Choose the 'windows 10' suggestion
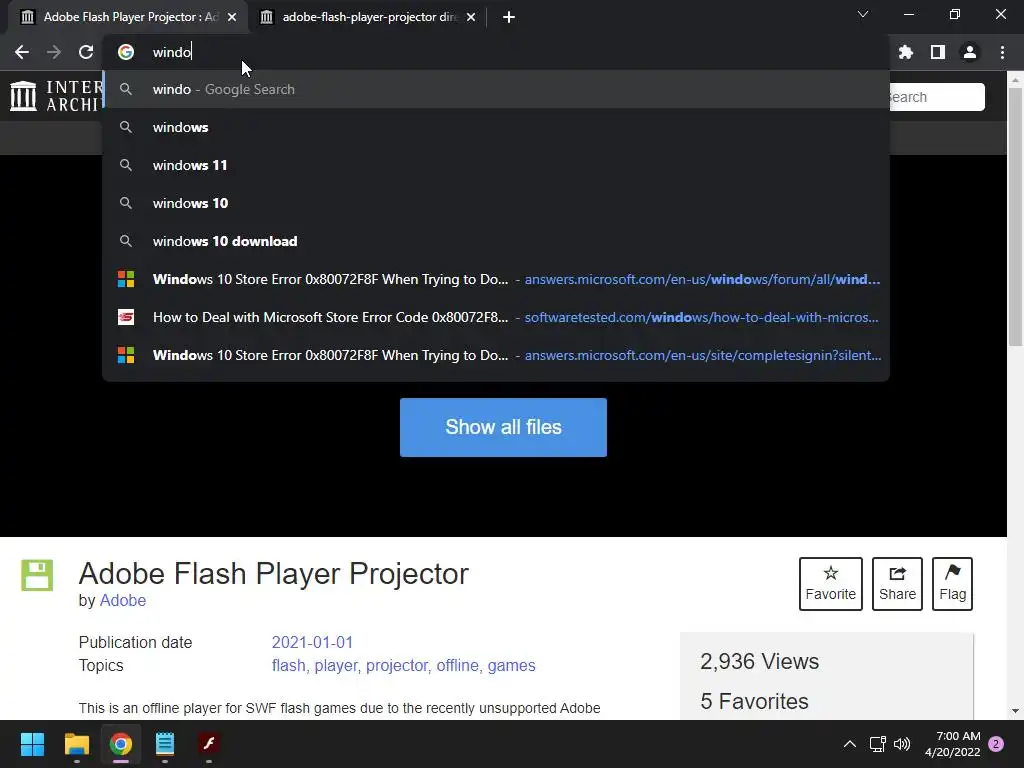This screenshot has width=1024, height=768. coord(496,203)
